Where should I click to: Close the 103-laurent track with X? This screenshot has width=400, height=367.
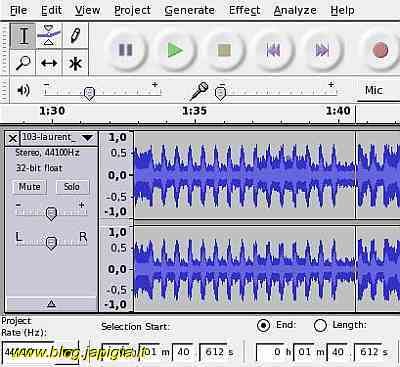13,138
